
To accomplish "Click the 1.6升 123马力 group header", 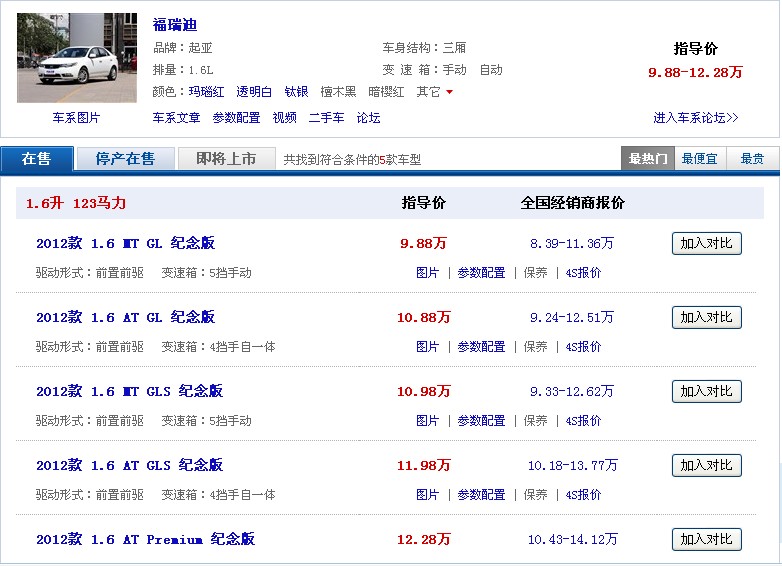I will tap(76, 203).
